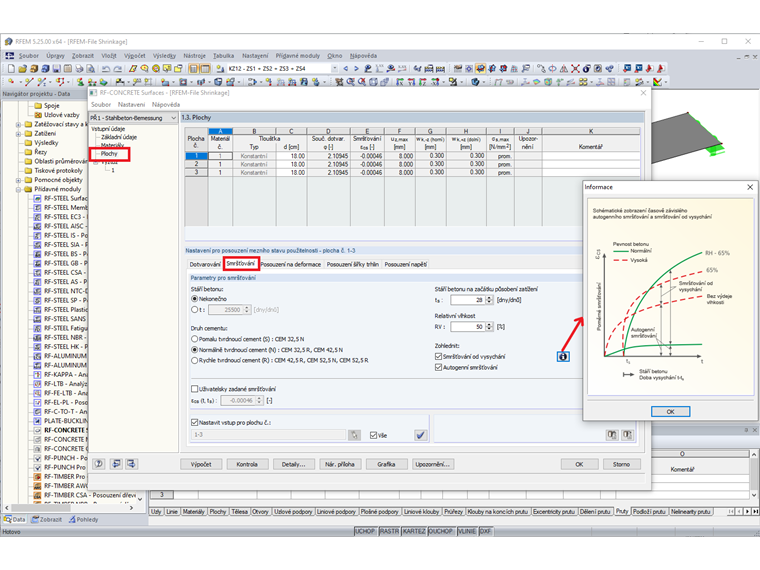The height and width of the screenshot is (570, 760).
Task: Open the Podloží prutu bottom table tab
Action: (649, 512)
